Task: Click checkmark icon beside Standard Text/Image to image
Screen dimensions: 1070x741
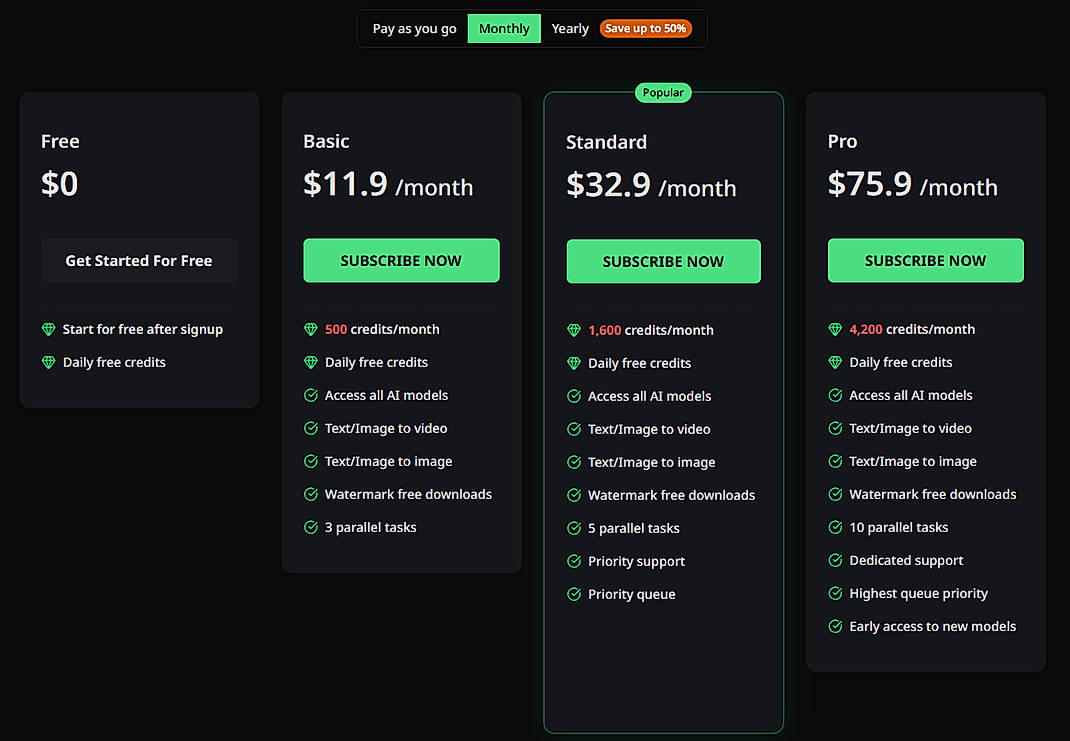Action: click(x=574, y=462)
